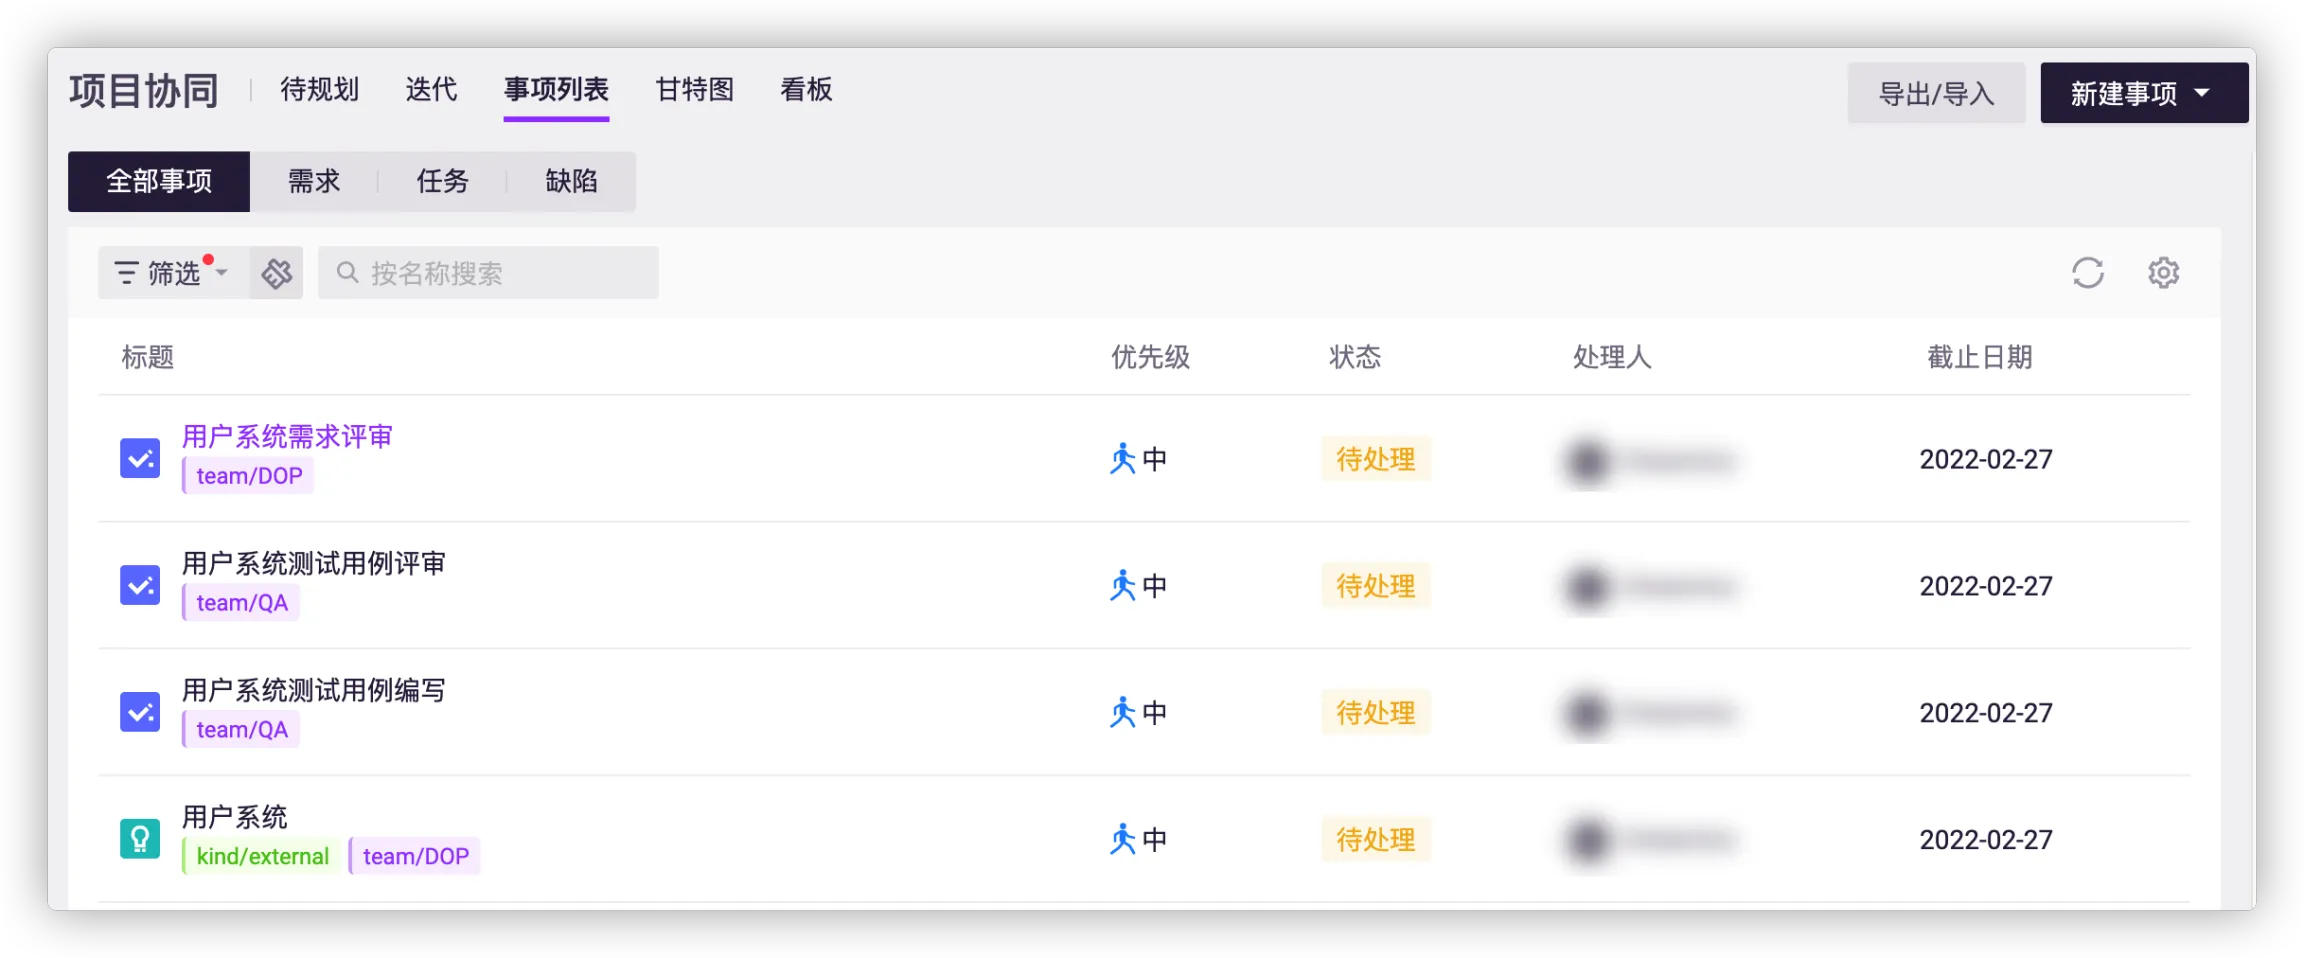The height and width of the screenshot is (958, 2304).
Task: Open the 筛选 filter dropdown
Action: tap(172, 273)
